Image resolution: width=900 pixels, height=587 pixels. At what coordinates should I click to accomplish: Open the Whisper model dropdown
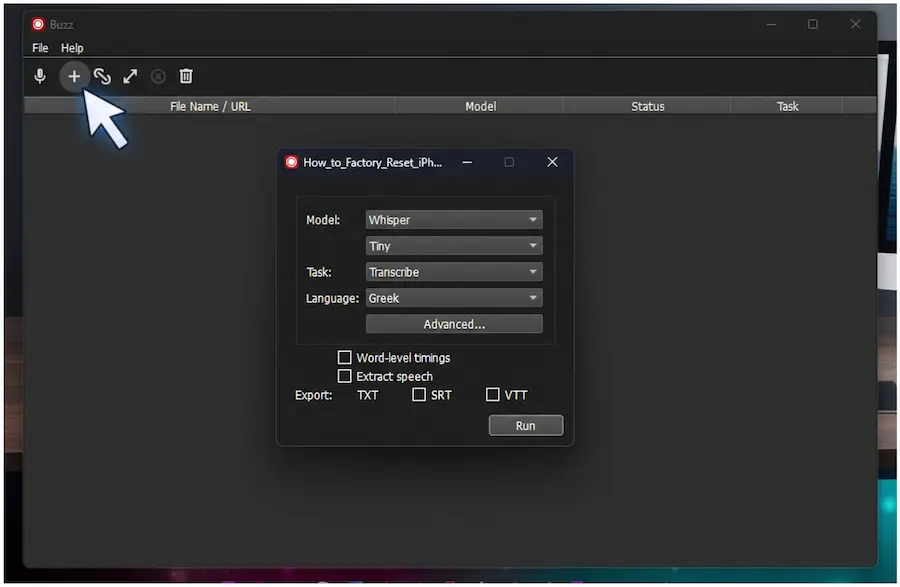point(454,220)
